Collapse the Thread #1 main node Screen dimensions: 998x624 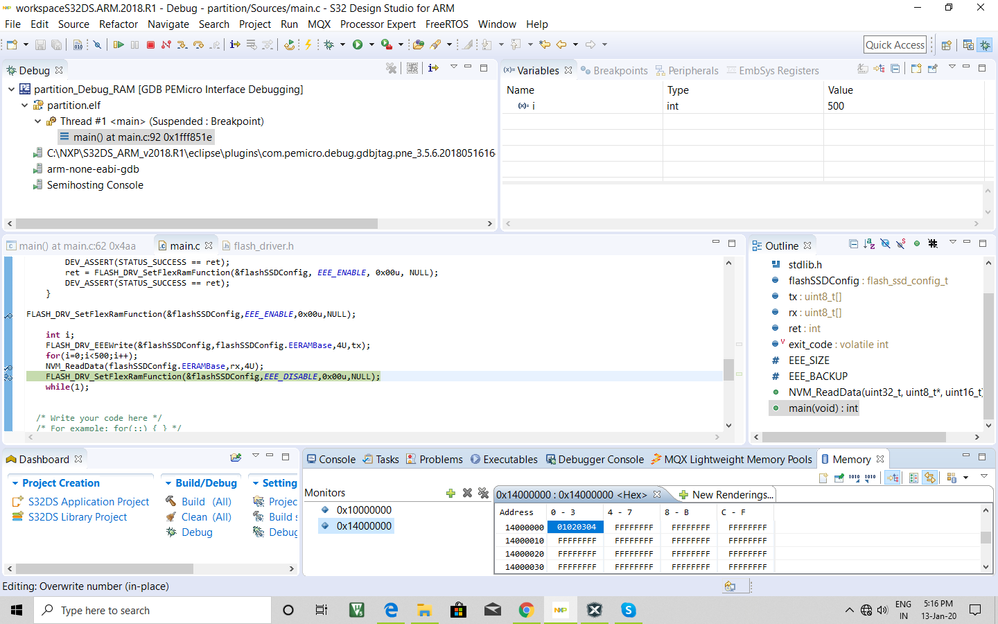pos(38,121)
